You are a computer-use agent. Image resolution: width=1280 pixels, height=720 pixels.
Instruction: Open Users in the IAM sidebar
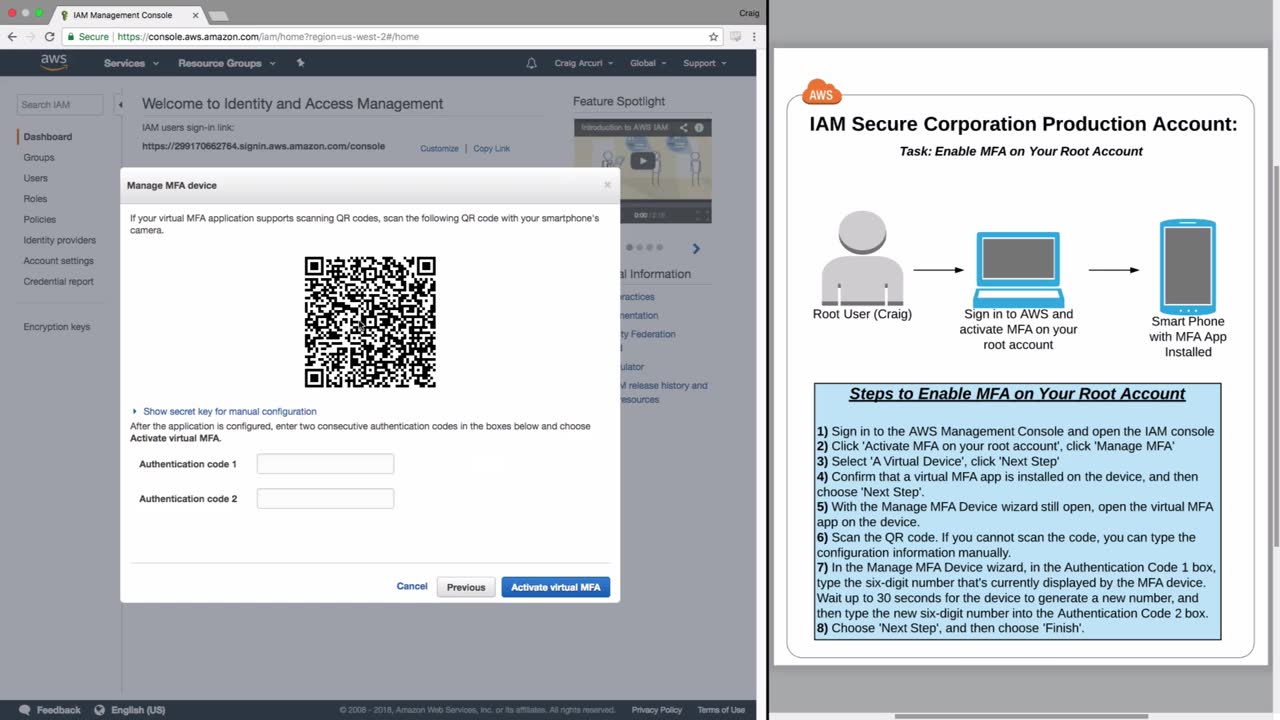36,178
